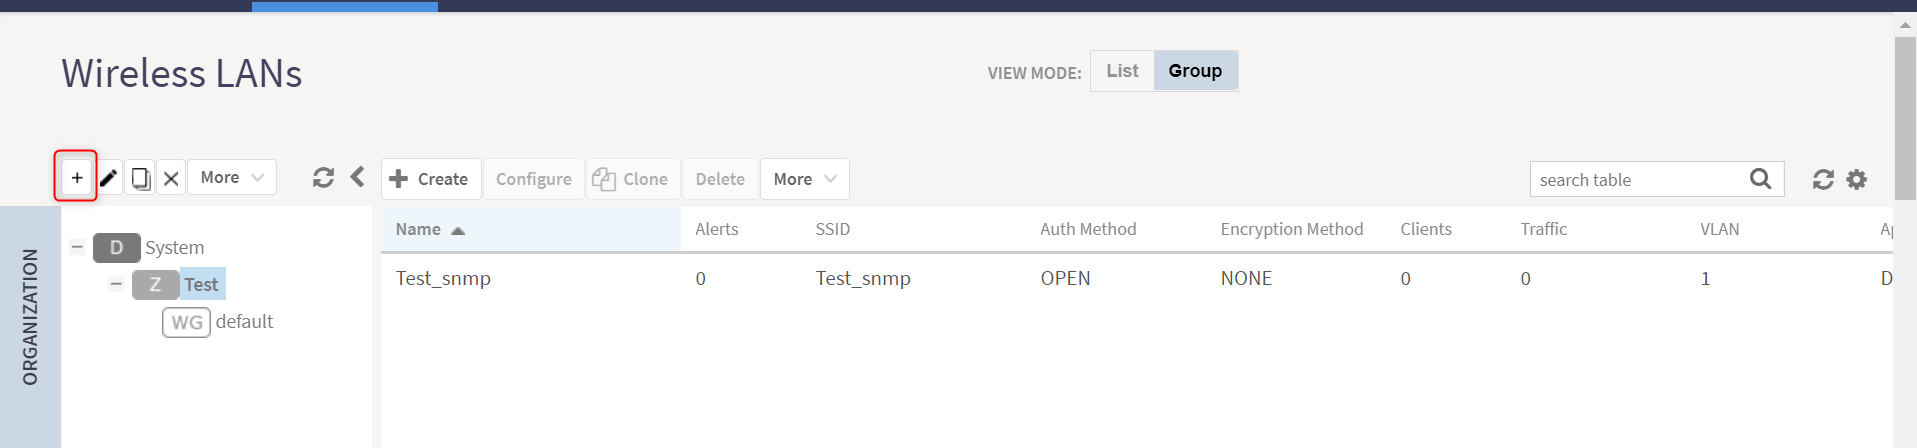Click the Create WLAN button
1917x448 pixels.
click(431, 179)
